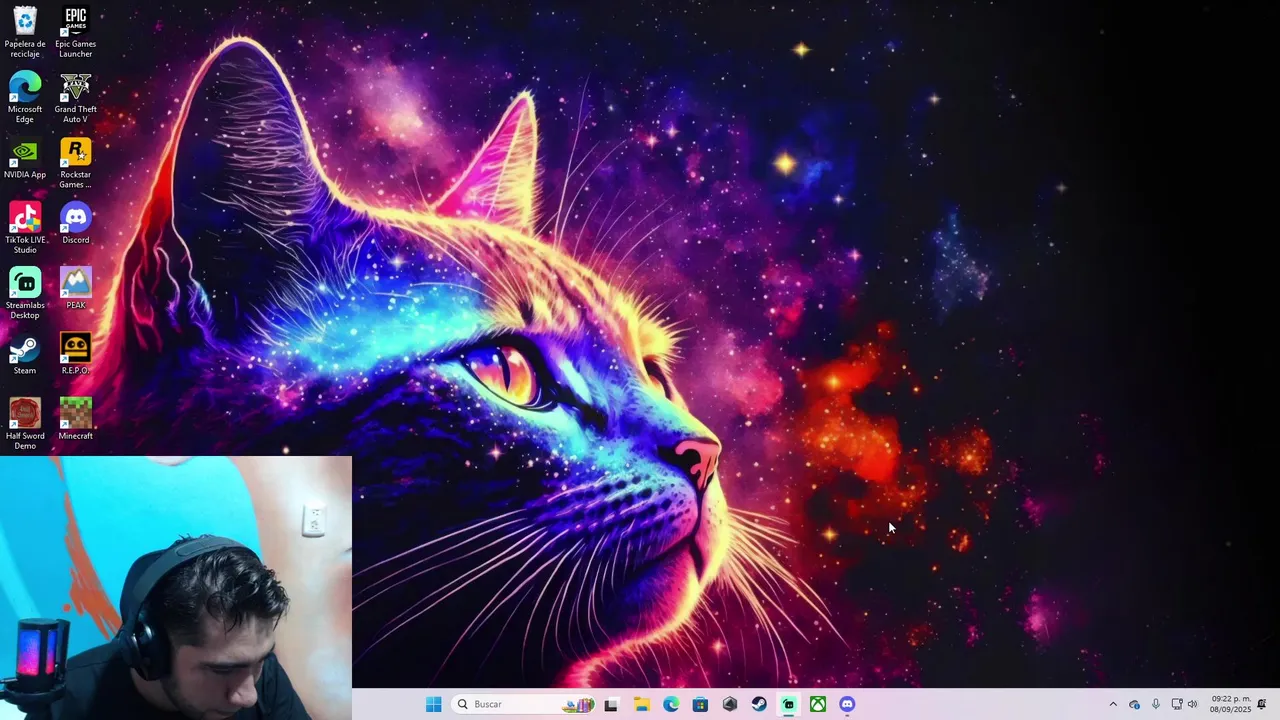Select Streamlabs Desktop shortcut on desktop
The height and width of the screenshot is (720, 1280).
pos(25,294)
